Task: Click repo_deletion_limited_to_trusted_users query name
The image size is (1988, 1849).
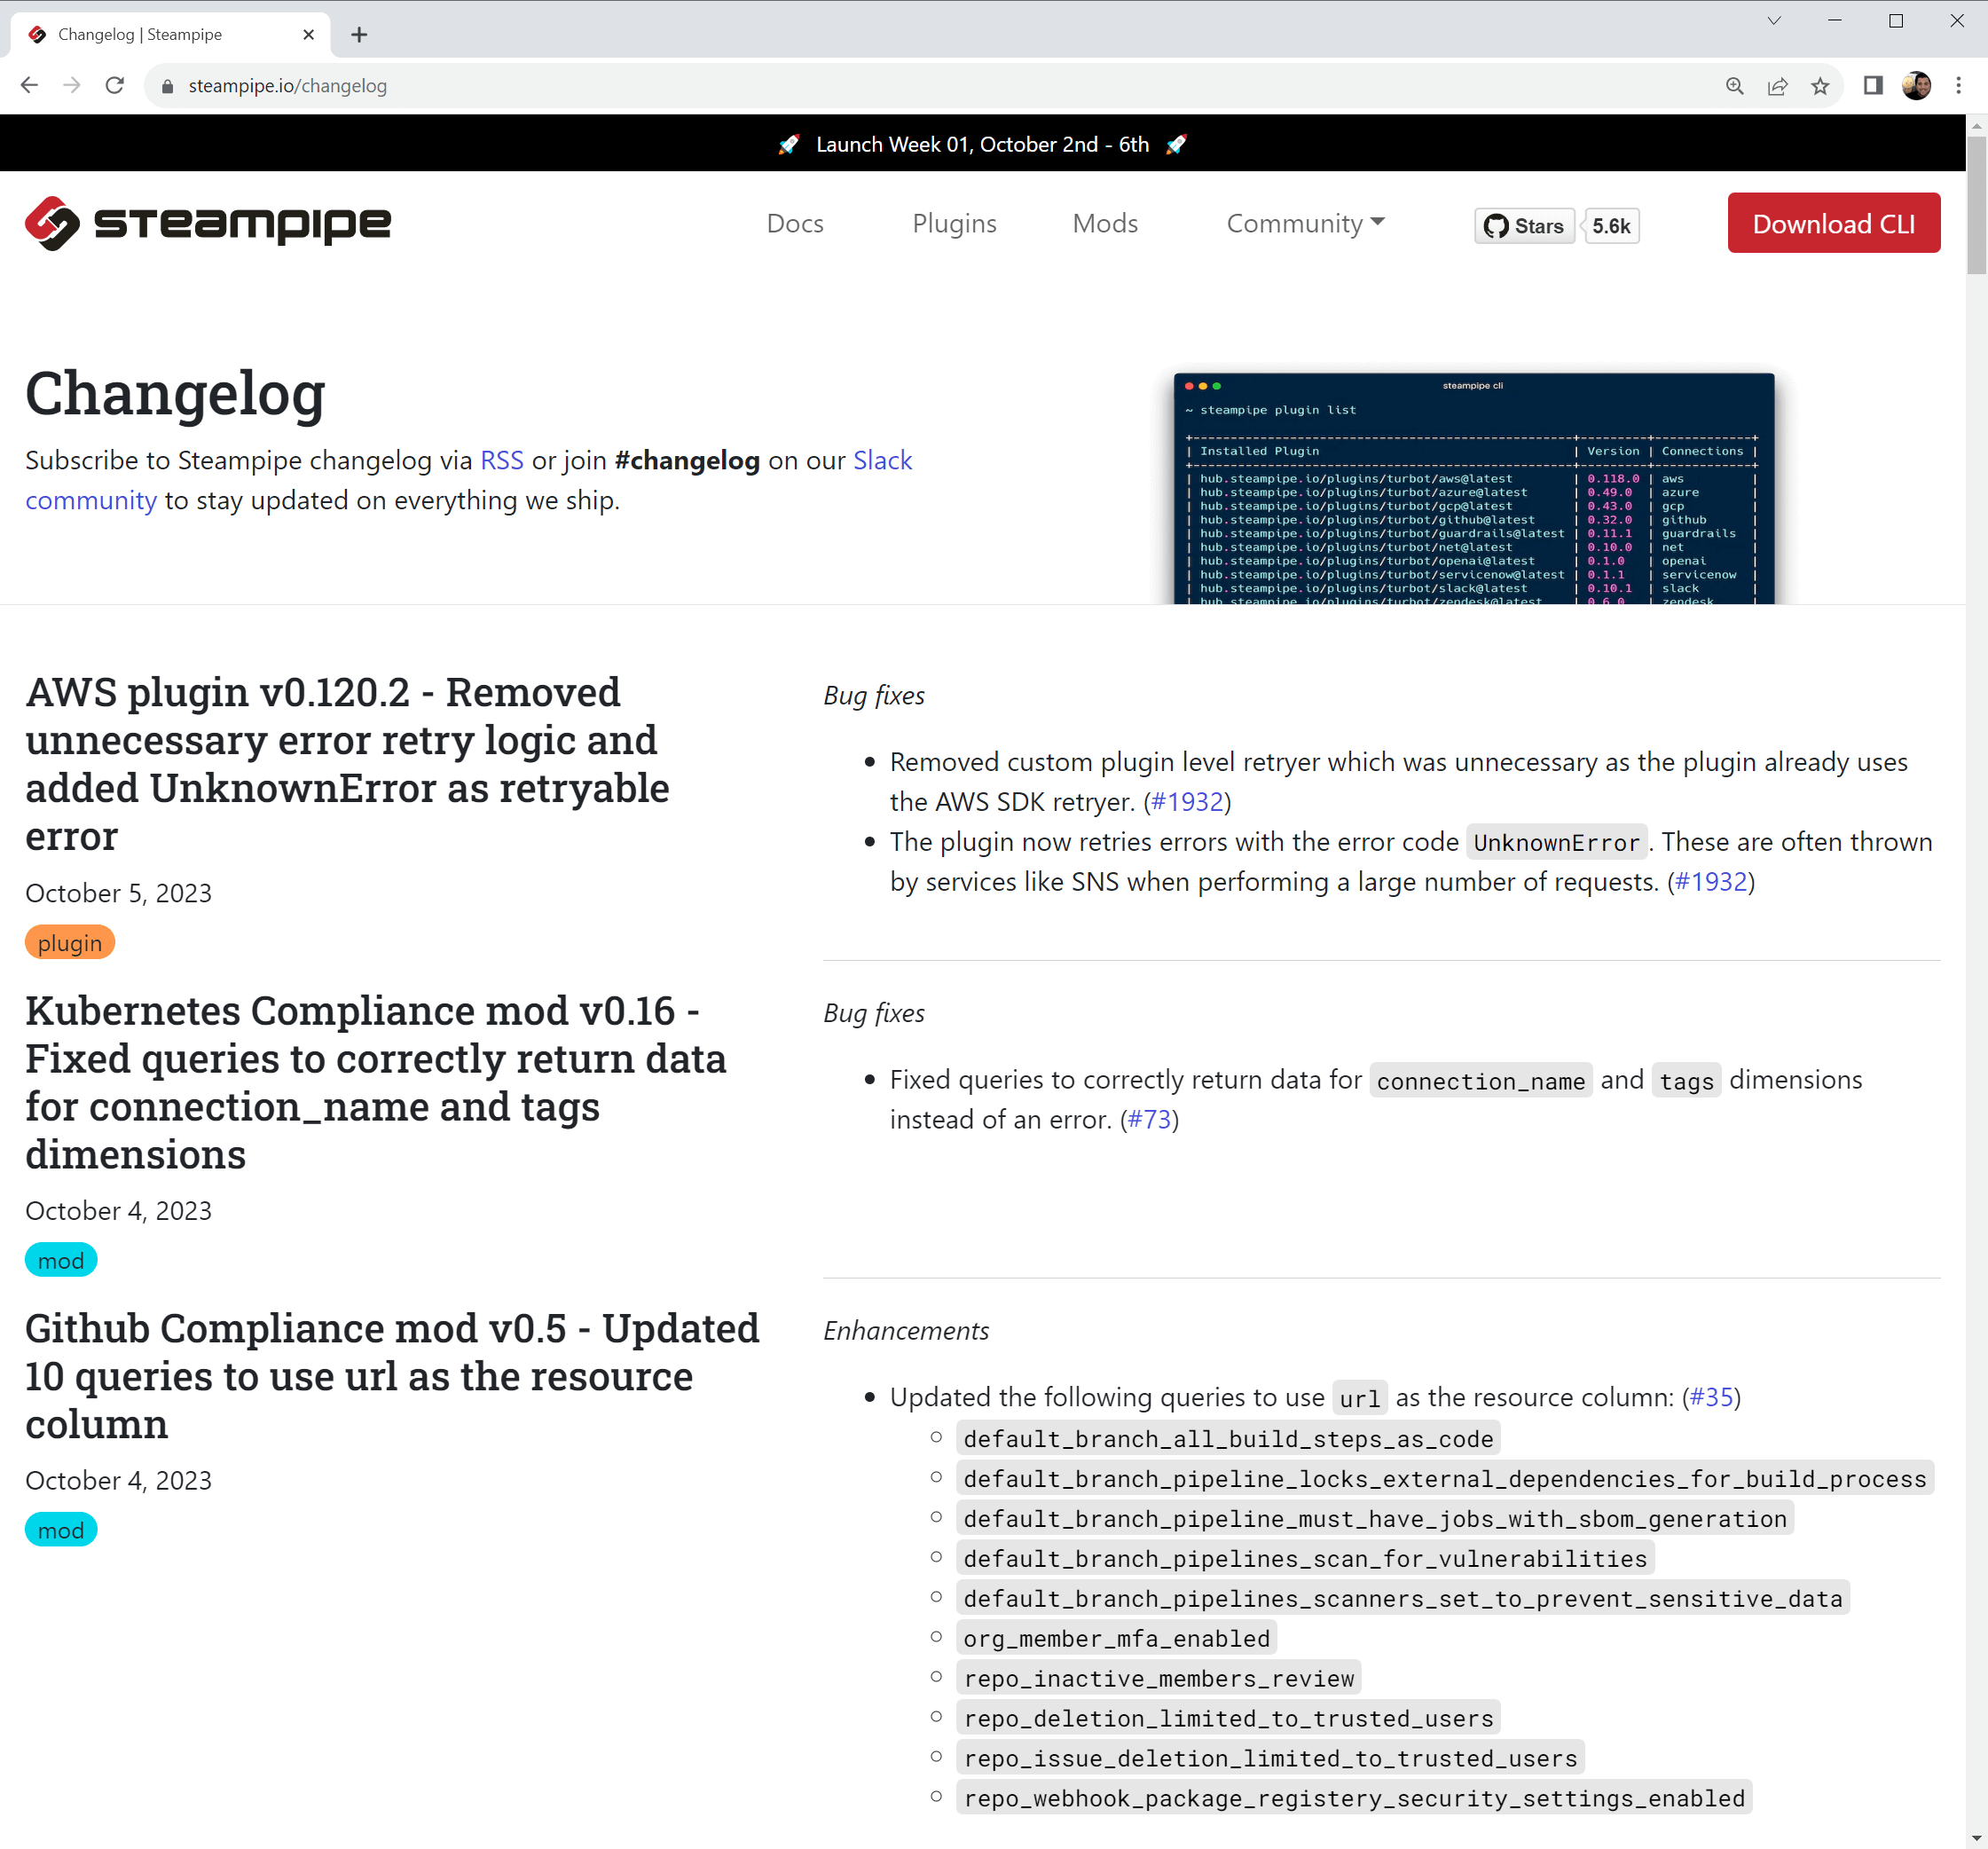Action: tap(1228, 1718)
